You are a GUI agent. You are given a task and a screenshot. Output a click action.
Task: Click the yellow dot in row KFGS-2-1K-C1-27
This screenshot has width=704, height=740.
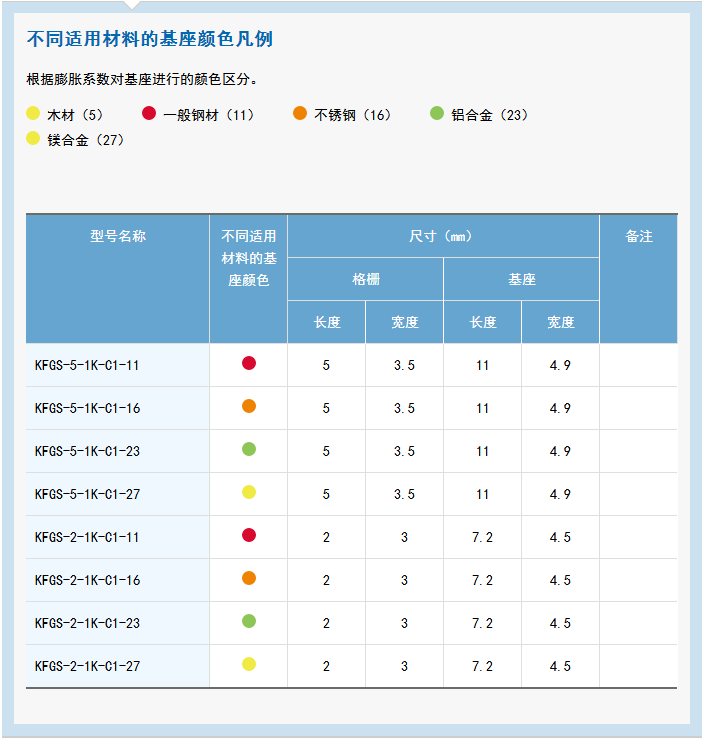(249, 664)
